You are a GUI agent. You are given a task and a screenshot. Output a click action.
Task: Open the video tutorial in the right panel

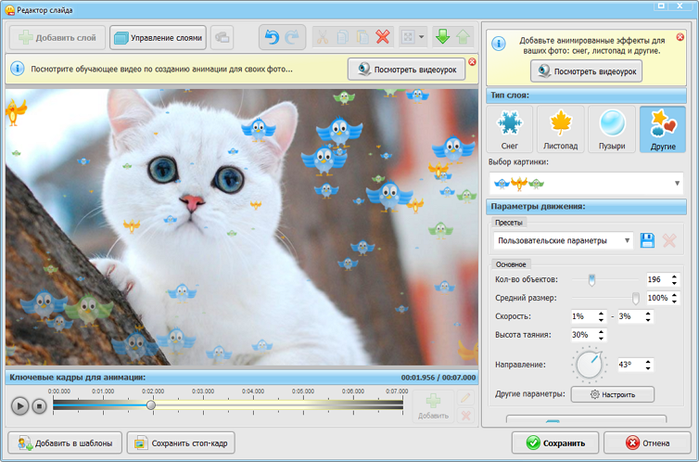pyautogui.click(x=586, y=71)
